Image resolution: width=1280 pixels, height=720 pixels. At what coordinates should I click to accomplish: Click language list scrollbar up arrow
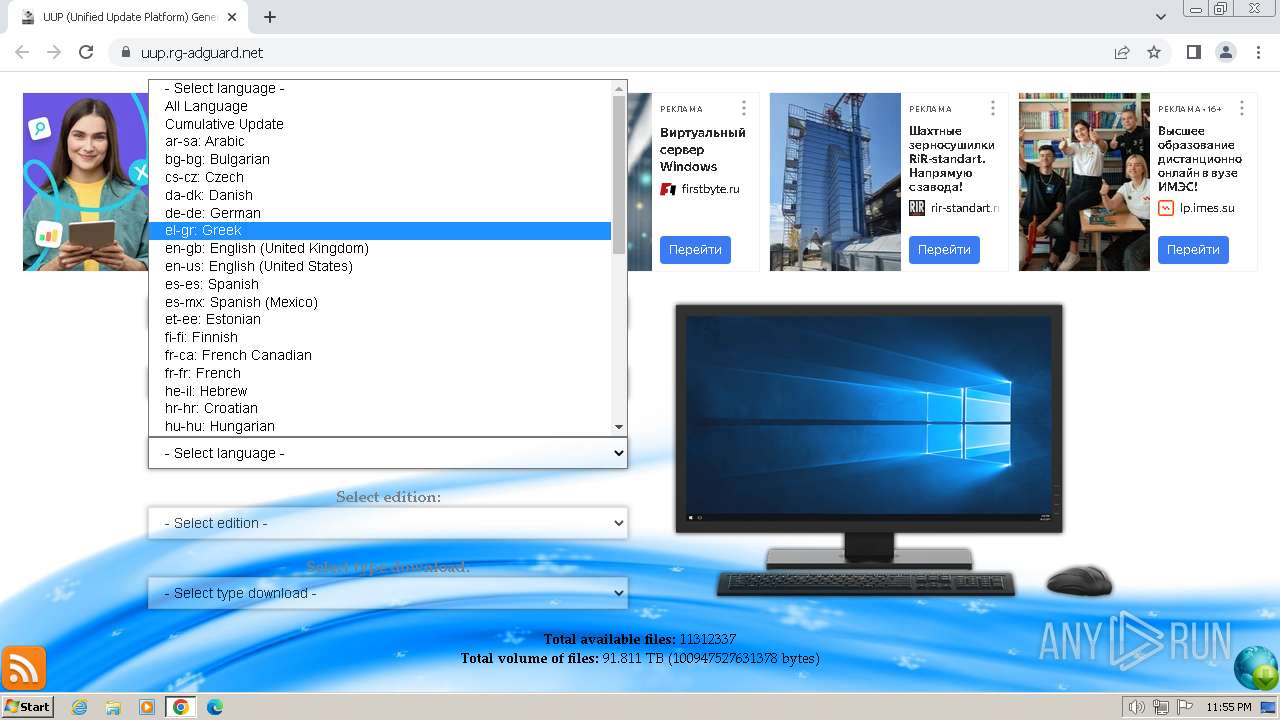619,88
